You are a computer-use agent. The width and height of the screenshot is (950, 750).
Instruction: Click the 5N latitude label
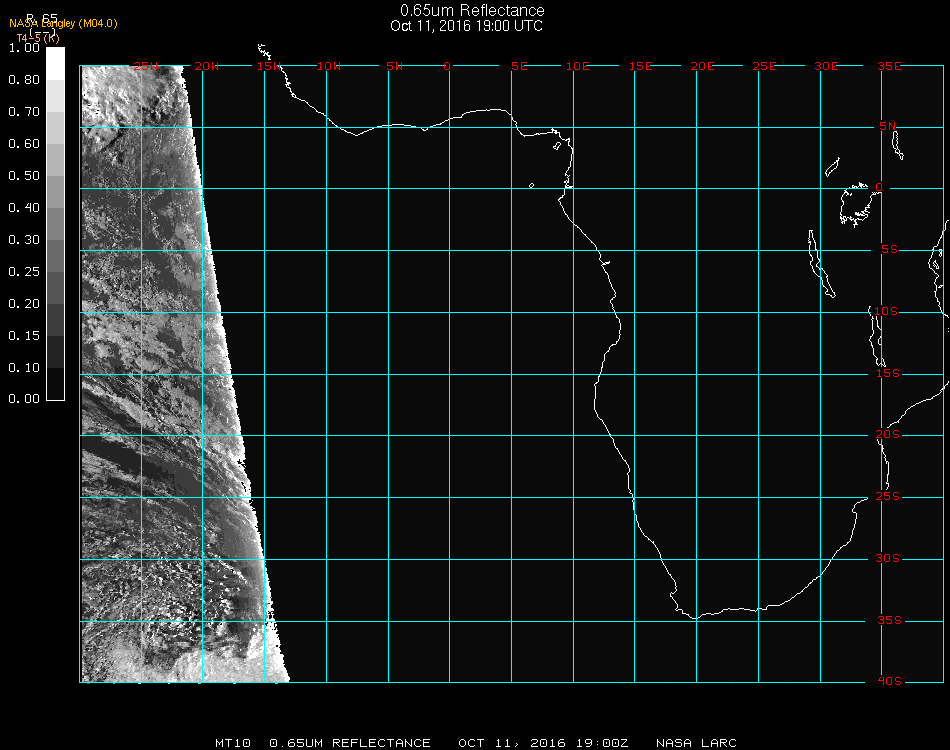click(888, 126)
